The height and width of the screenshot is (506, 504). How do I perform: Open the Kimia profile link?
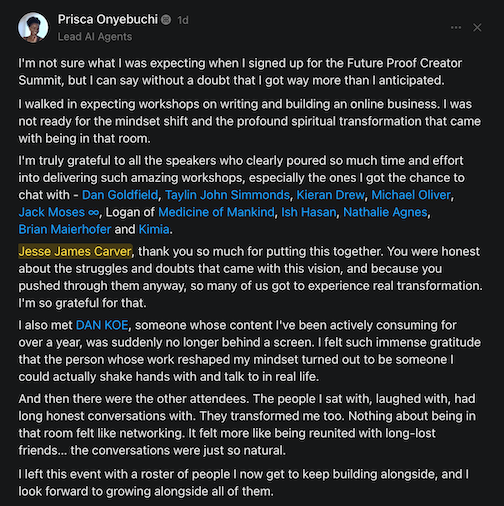click(154, 229)
